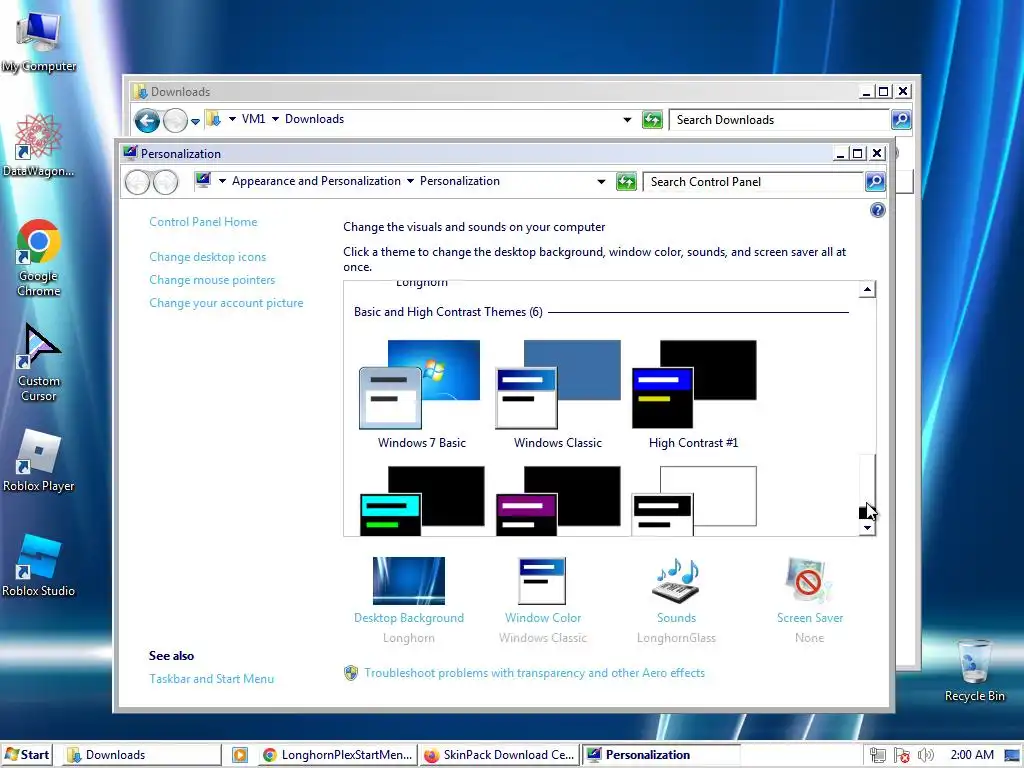Expand arrow between Appearance and Personalization breadcrumbs

[410, 181]
